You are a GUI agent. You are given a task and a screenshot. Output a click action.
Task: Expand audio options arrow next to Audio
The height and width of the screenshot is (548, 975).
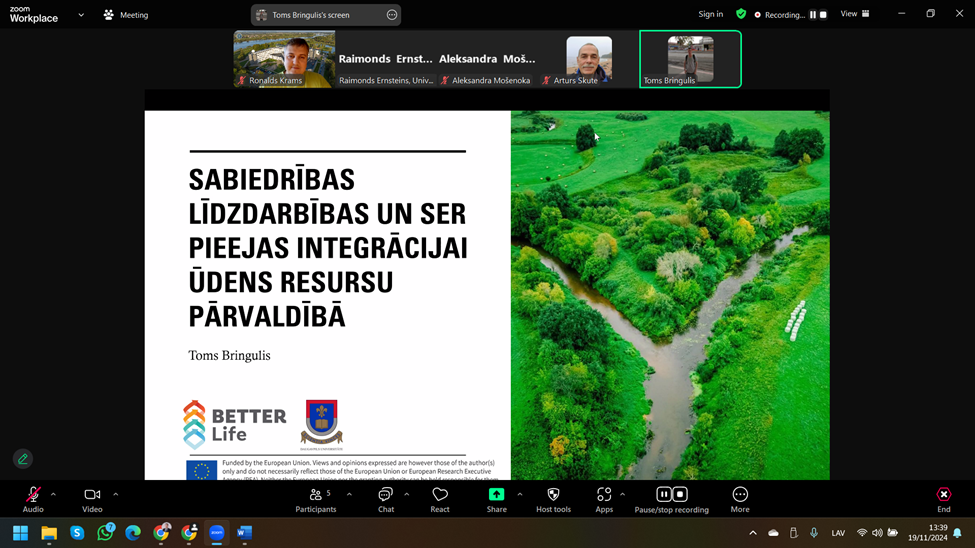click(53, 495)
